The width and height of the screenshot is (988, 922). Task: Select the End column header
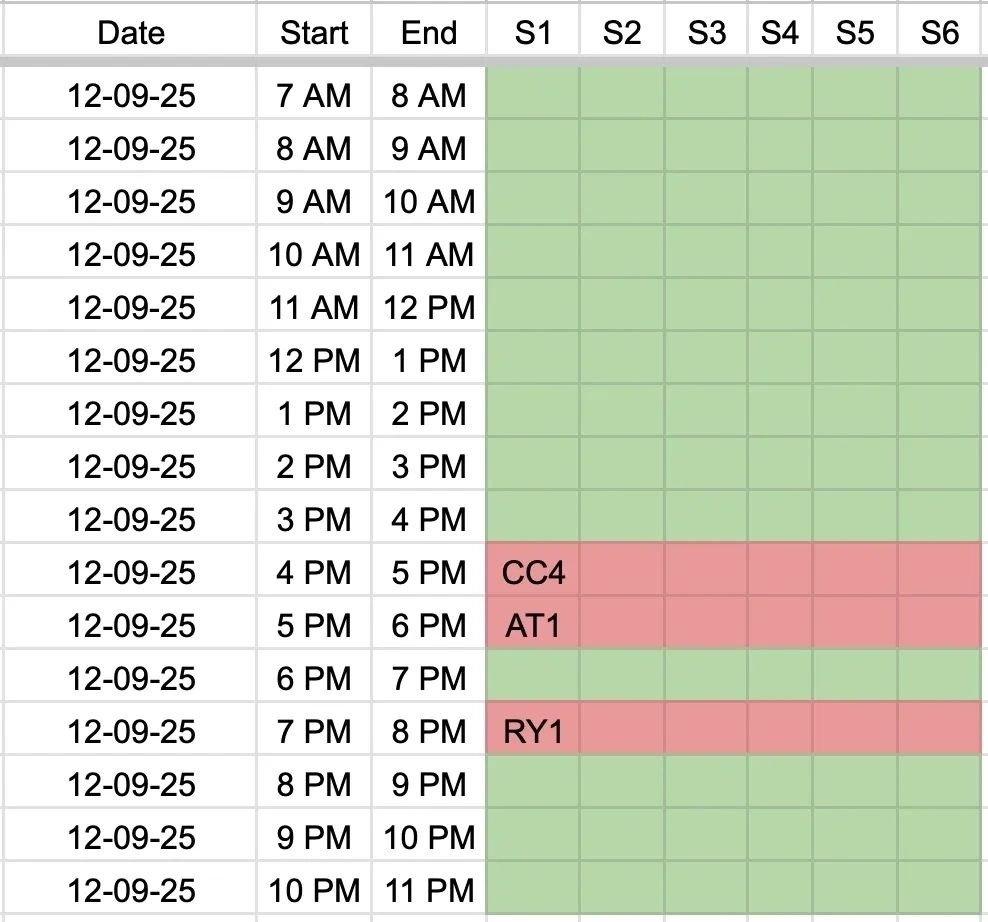(x=429, y=33)
